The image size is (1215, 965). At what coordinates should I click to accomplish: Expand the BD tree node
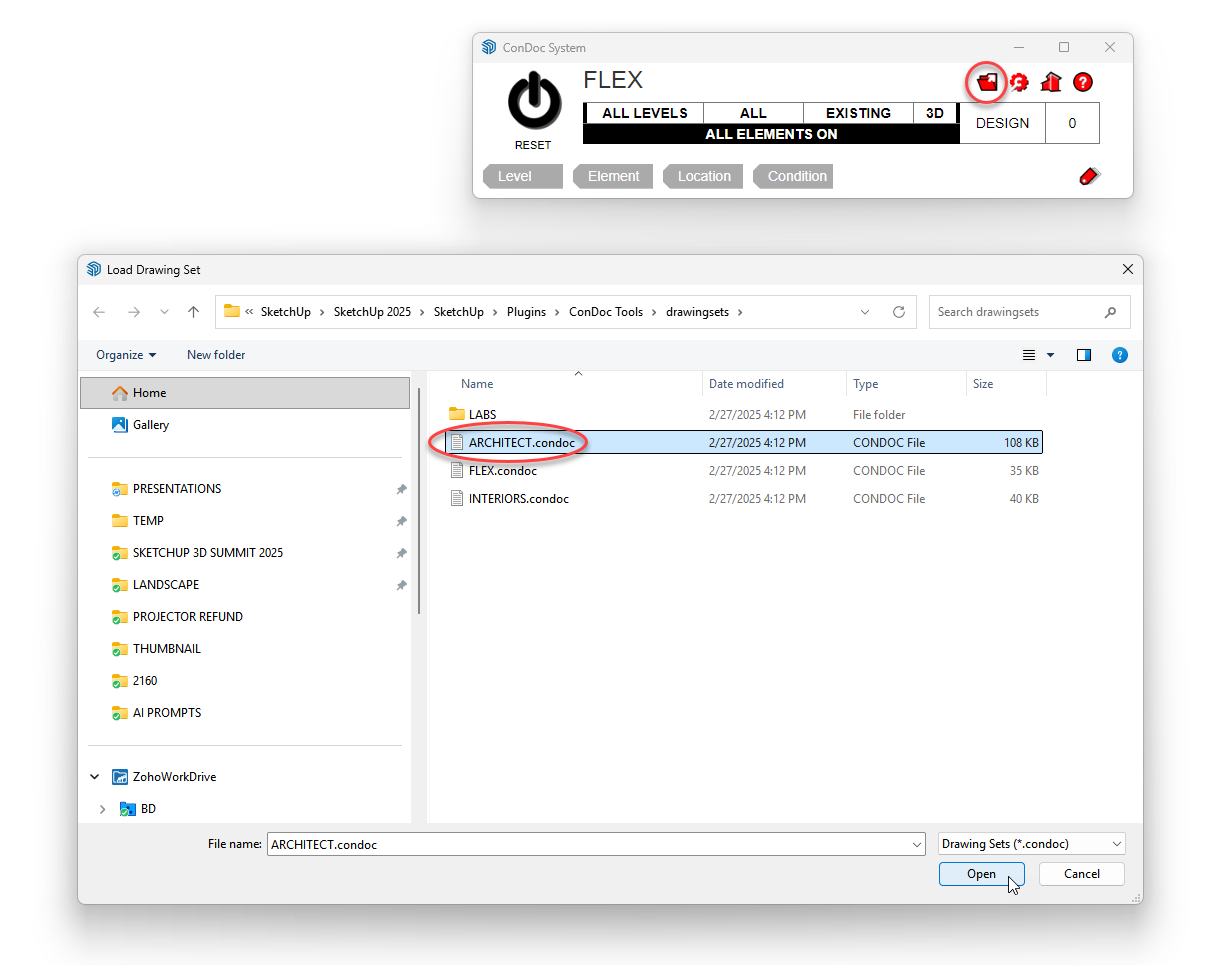[102, 809]
